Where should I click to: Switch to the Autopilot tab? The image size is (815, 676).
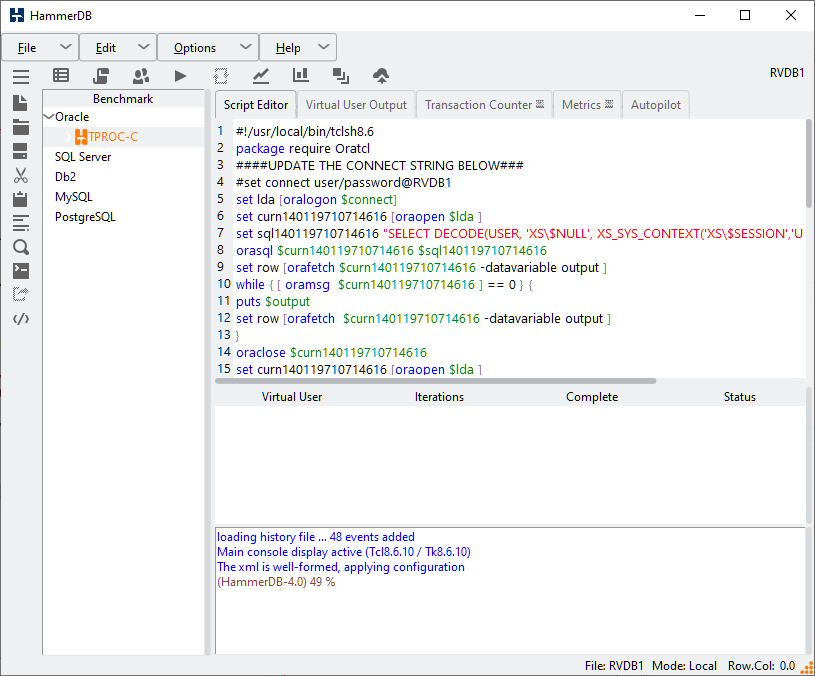coord(655,104)
